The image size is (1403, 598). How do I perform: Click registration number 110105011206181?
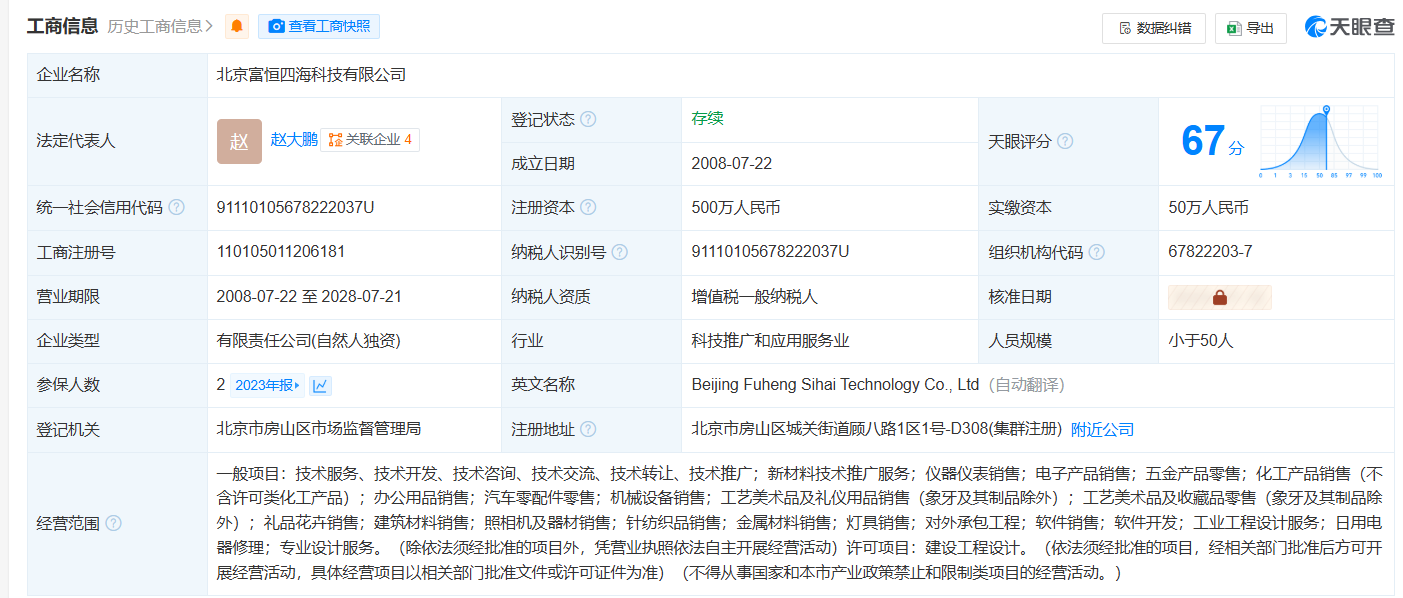(280, 252)
